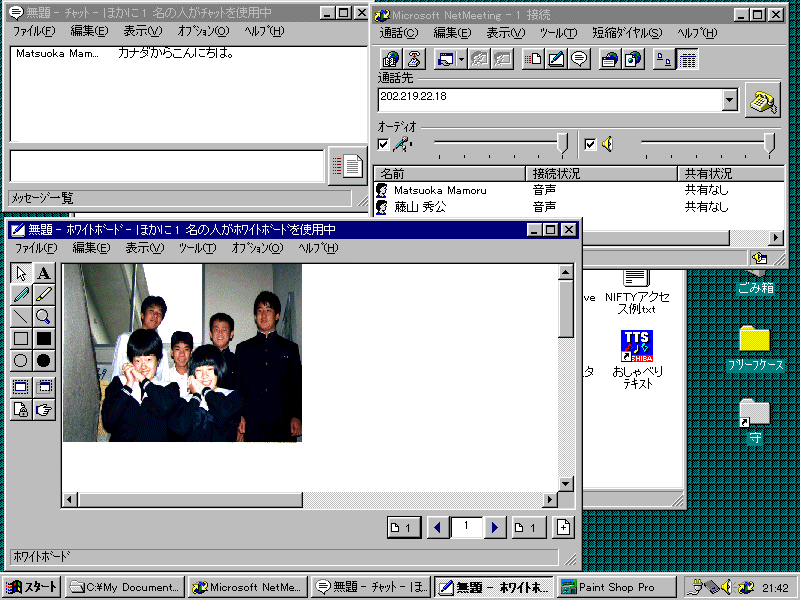Choose the Pen tool in Whiteboard

tap(21, 295)
